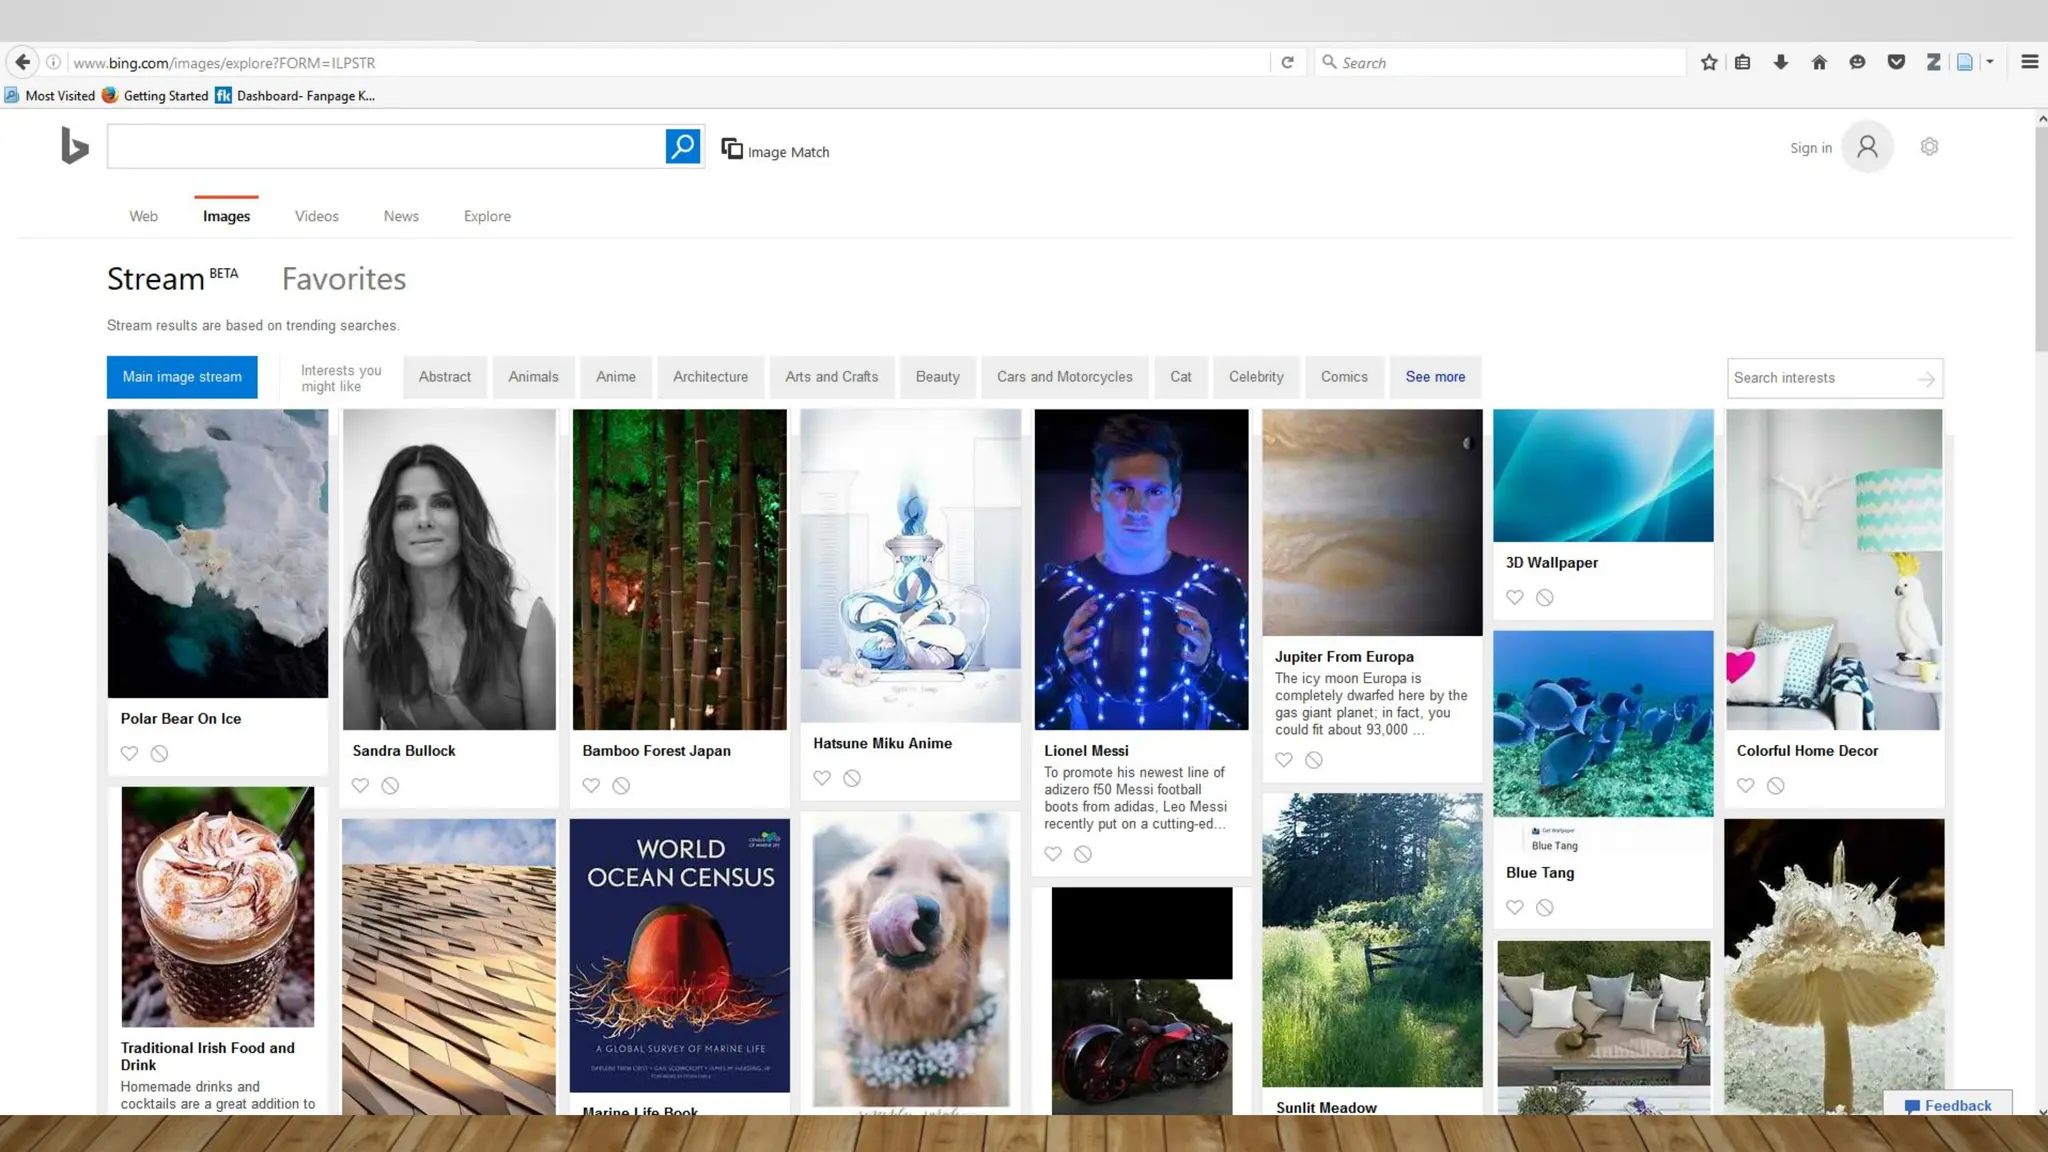2048x1152 pixels.
Task: Switch to the Videos tab
Action: pos(316,216)
